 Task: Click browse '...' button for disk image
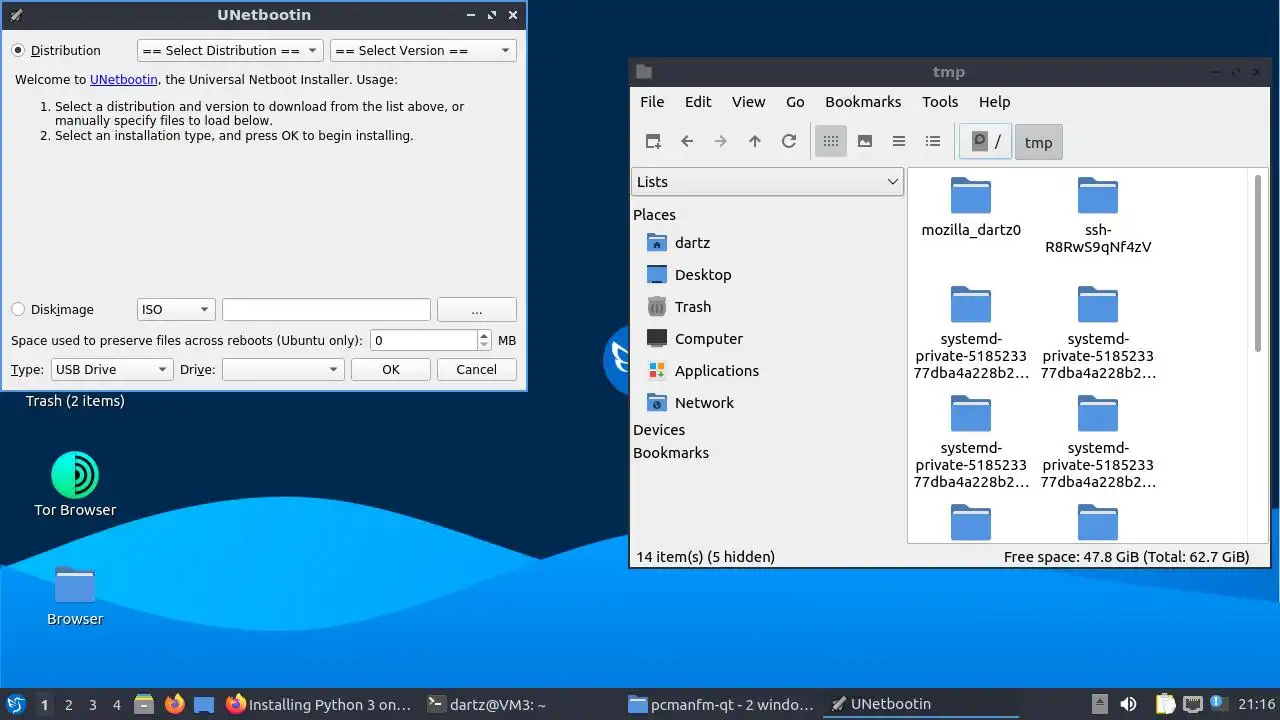point(477,310)
